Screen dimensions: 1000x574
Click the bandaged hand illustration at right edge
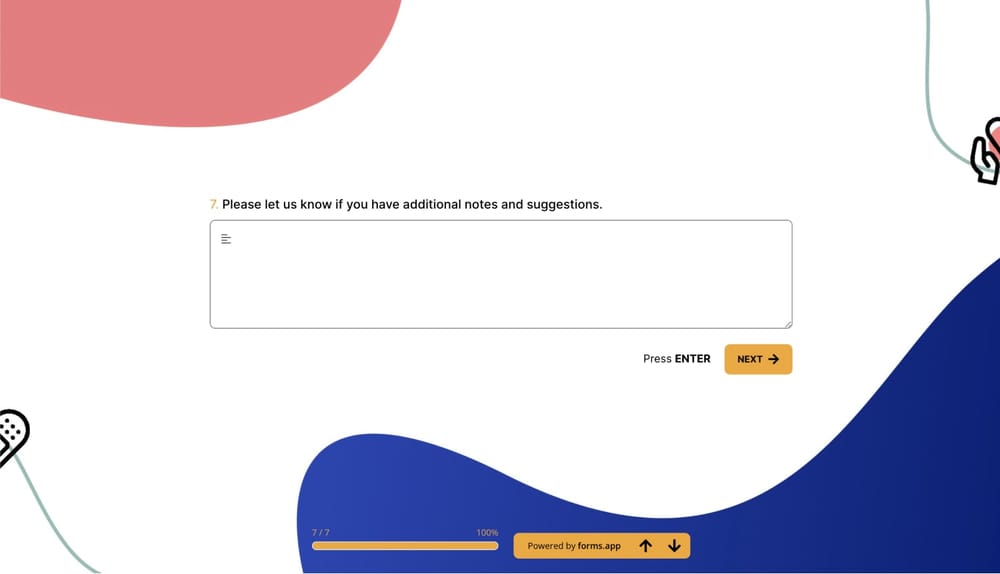coord(987,152)
